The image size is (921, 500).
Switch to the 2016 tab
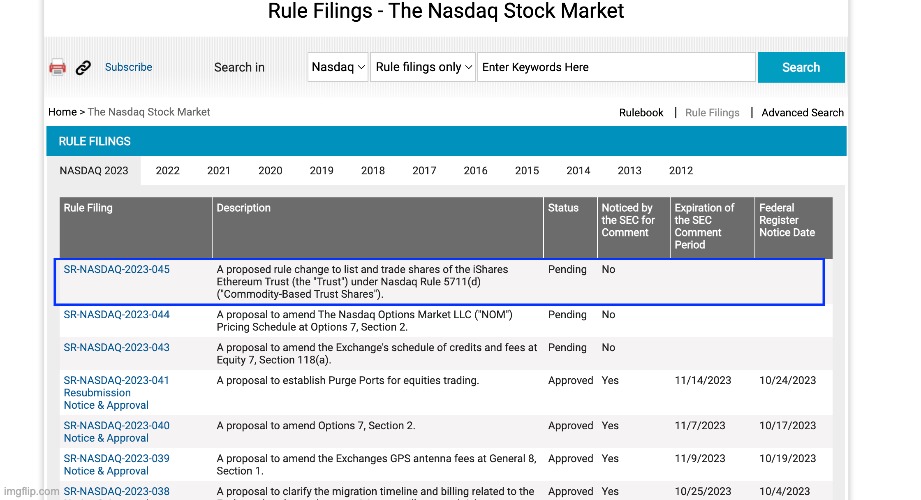click(475, 170)
